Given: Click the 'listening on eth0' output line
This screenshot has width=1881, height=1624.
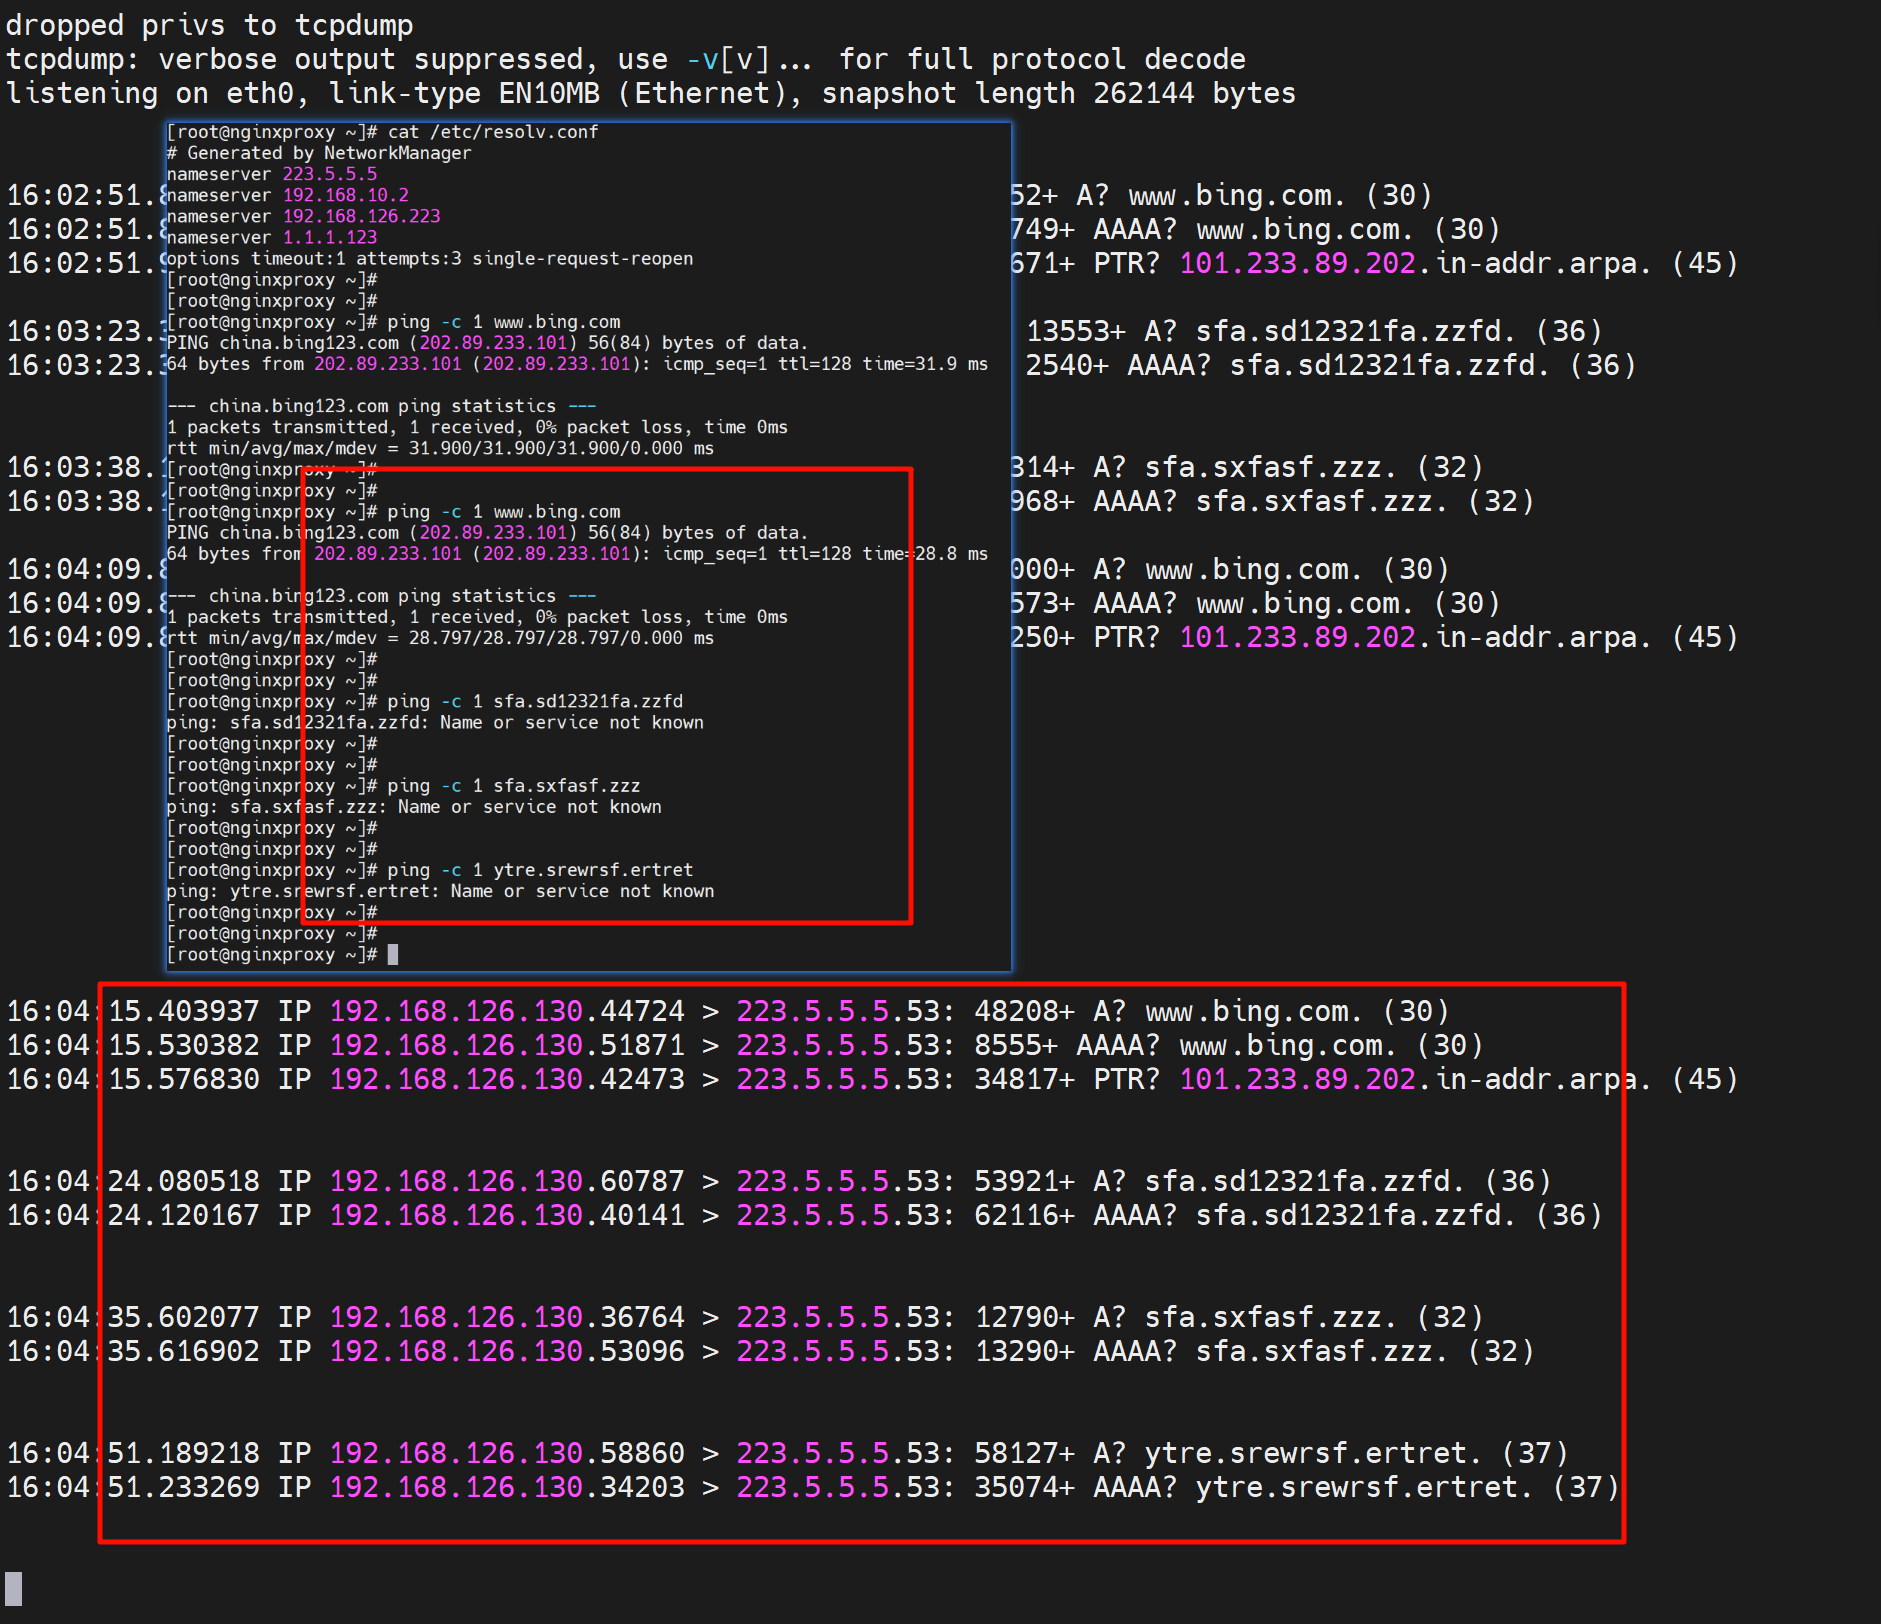Looking at the screenshot, I should 650,93.
